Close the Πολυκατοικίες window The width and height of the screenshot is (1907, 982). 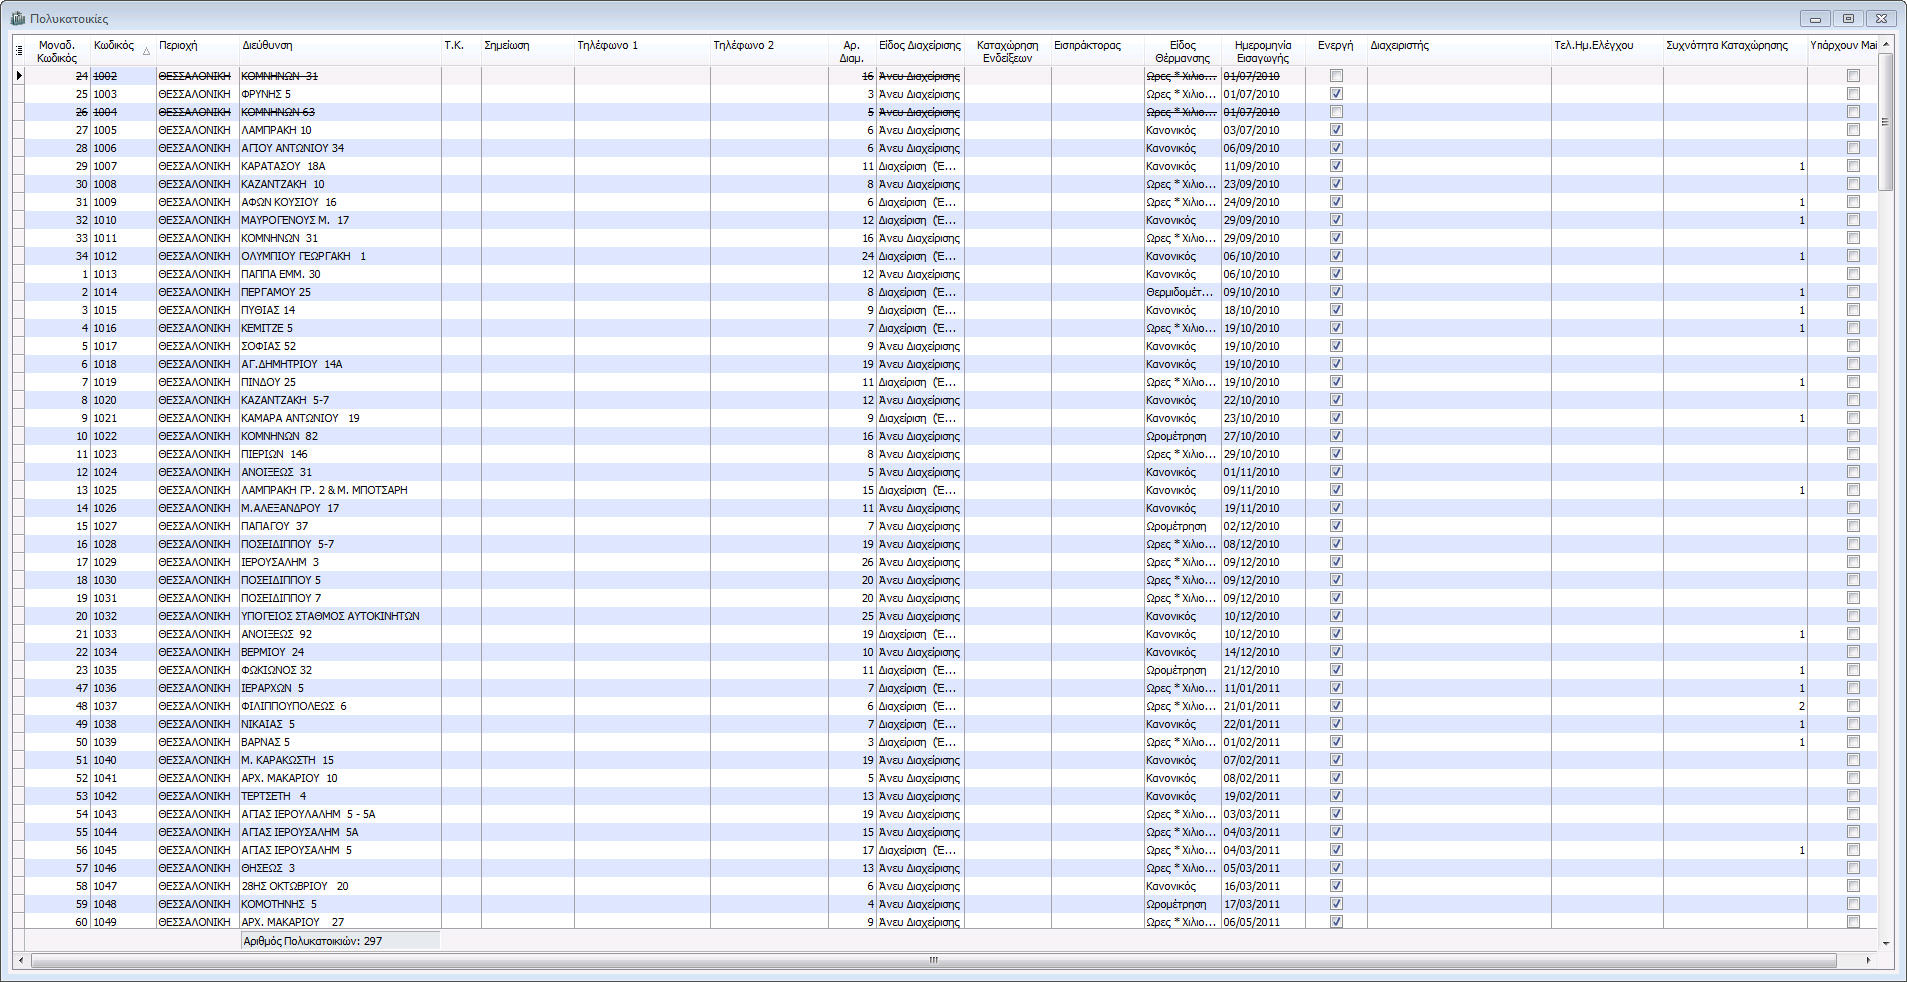pos(1881,18)
